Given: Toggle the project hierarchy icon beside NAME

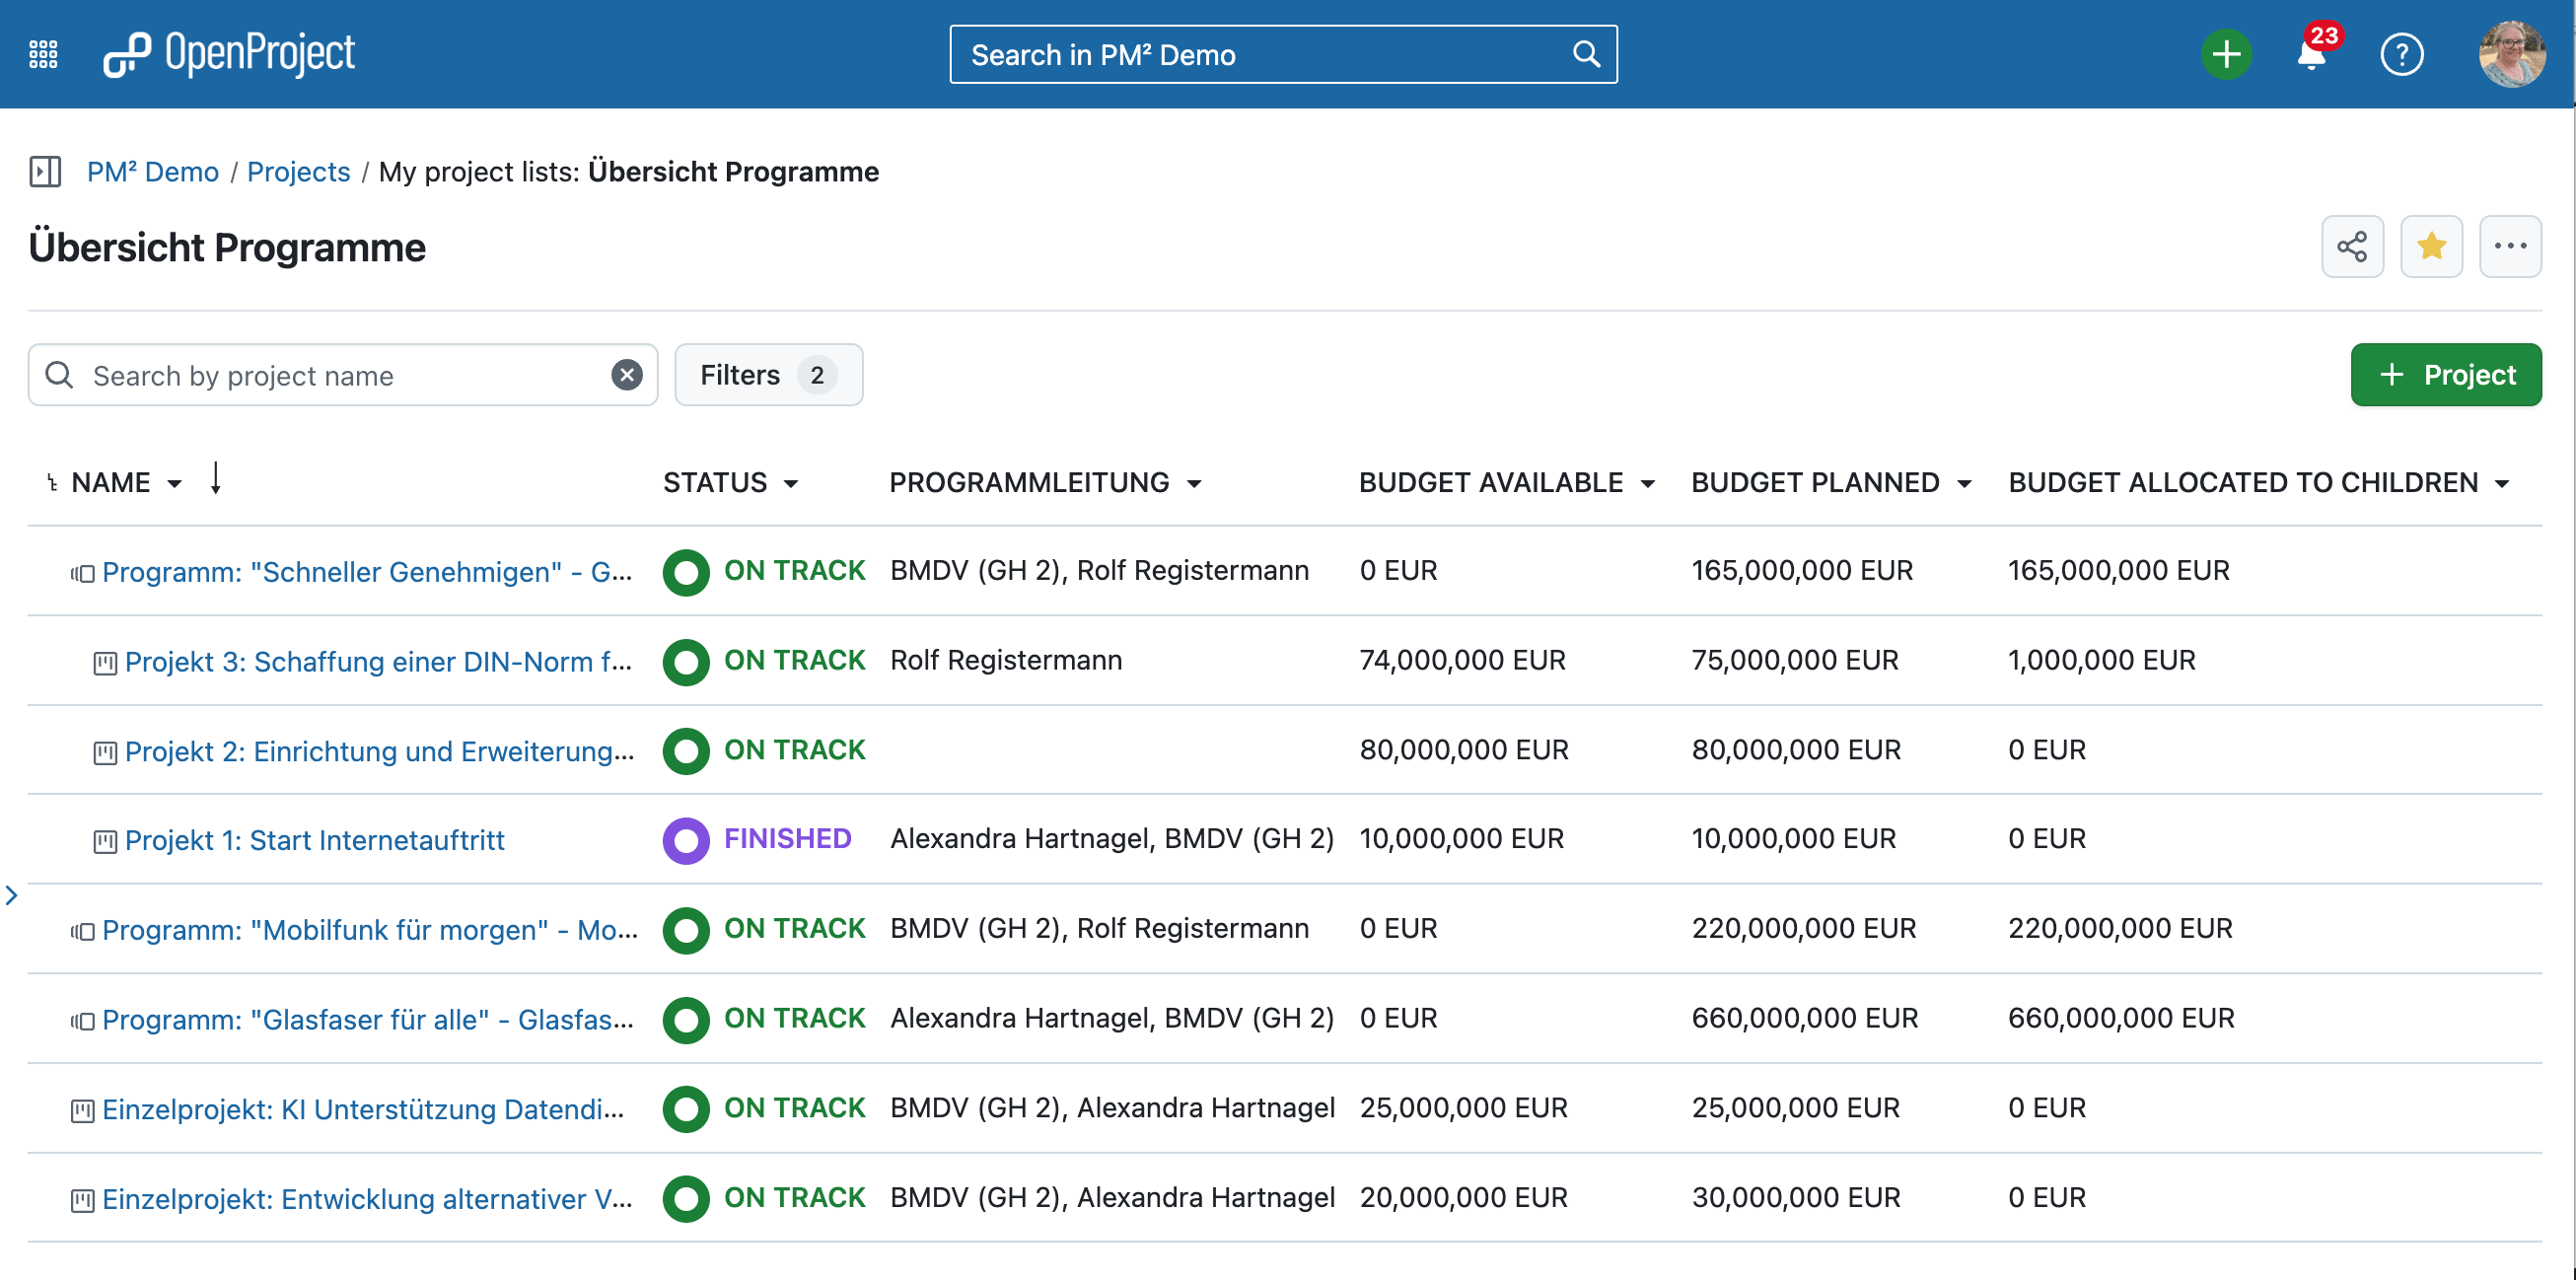Looking at the screenshot, I should 52,483.
